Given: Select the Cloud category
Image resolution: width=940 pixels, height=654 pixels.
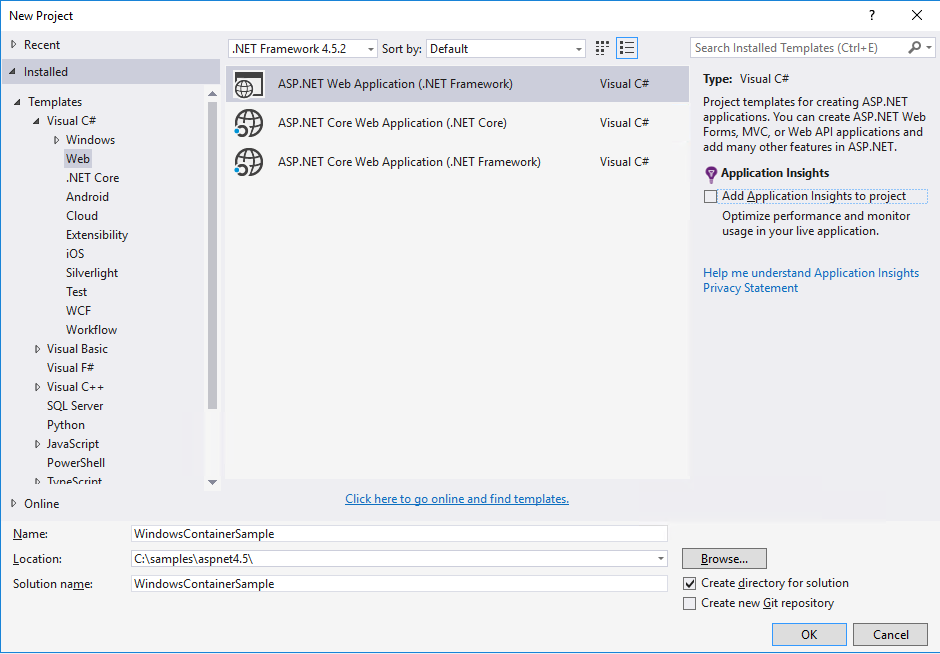Looking at the screenshot, I should [82, 216].
